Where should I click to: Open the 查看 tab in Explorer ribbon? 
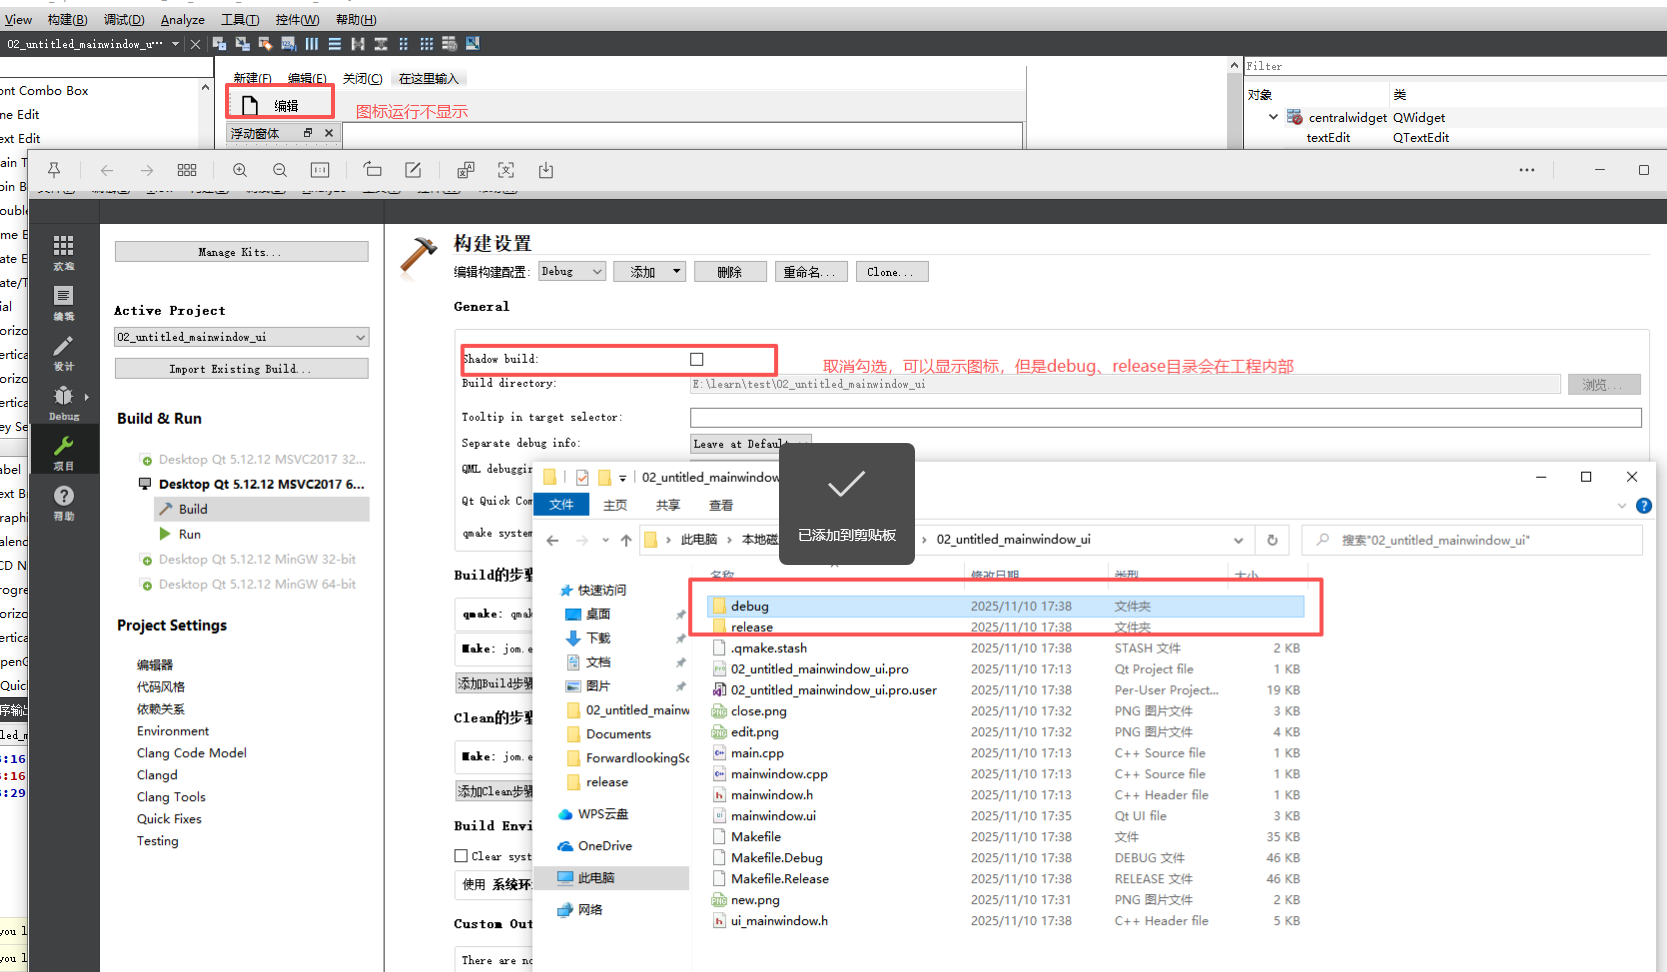click(721, 505)
